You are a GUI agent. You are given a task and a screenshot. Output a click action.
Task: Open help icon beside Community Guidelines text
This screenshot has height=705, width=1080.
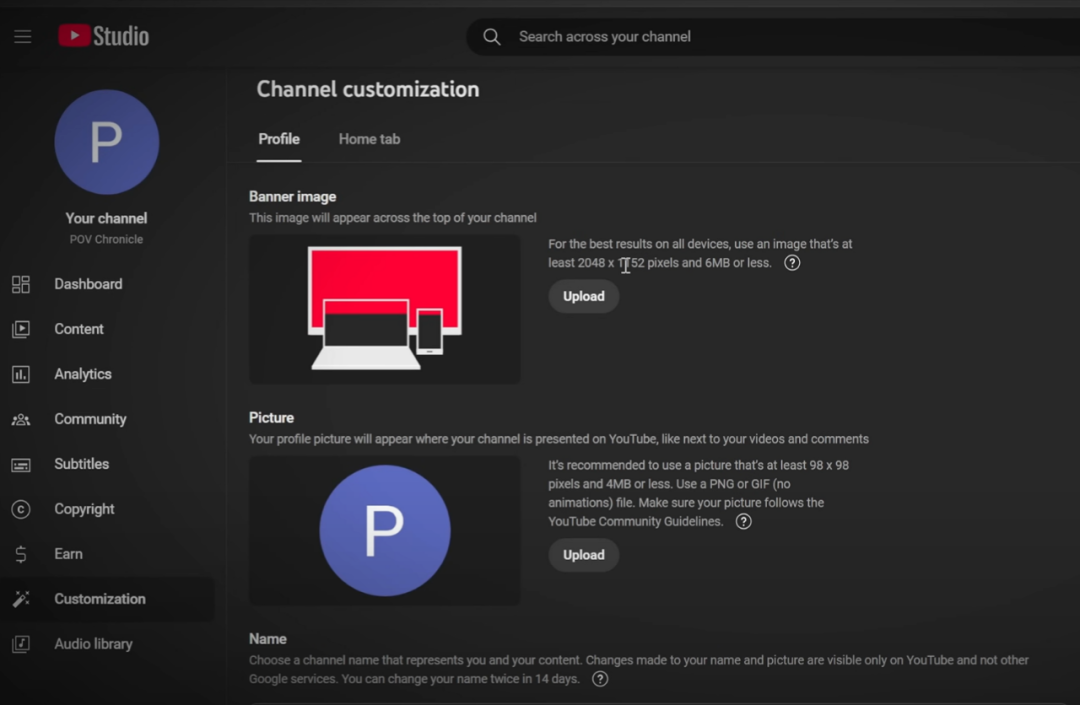(743, 522)
